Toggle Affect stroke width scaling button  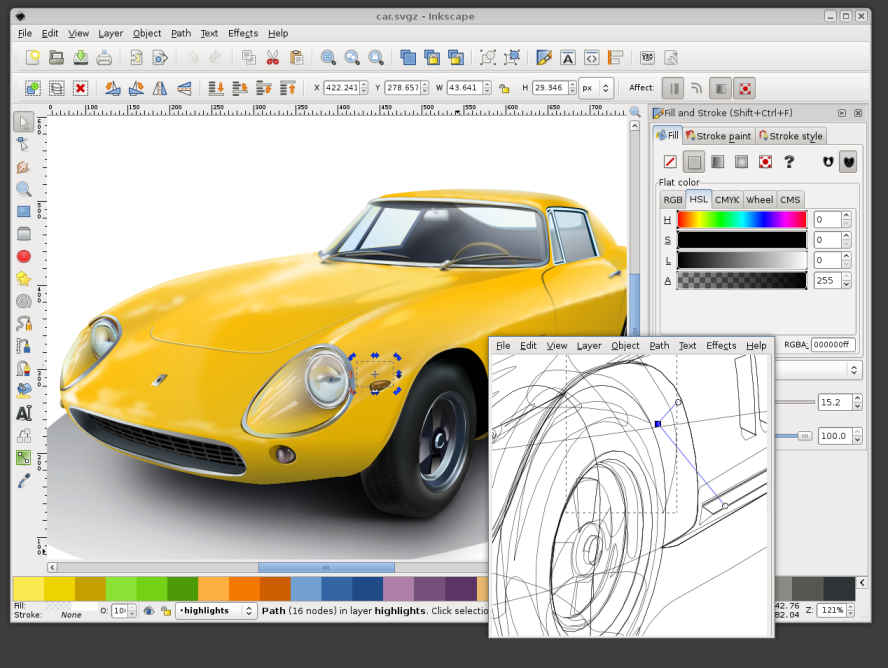[x=673, y=88]
